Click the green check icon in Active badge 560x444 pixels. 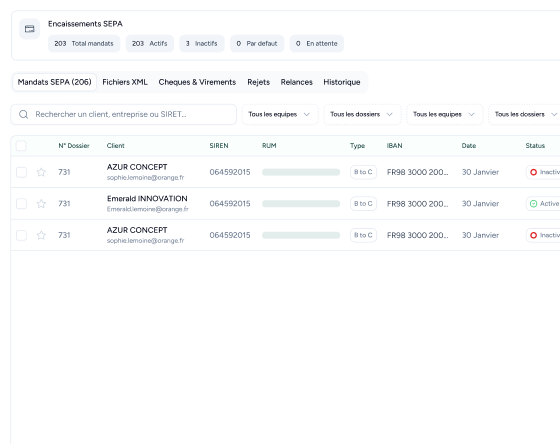click(x=534, y=204)
